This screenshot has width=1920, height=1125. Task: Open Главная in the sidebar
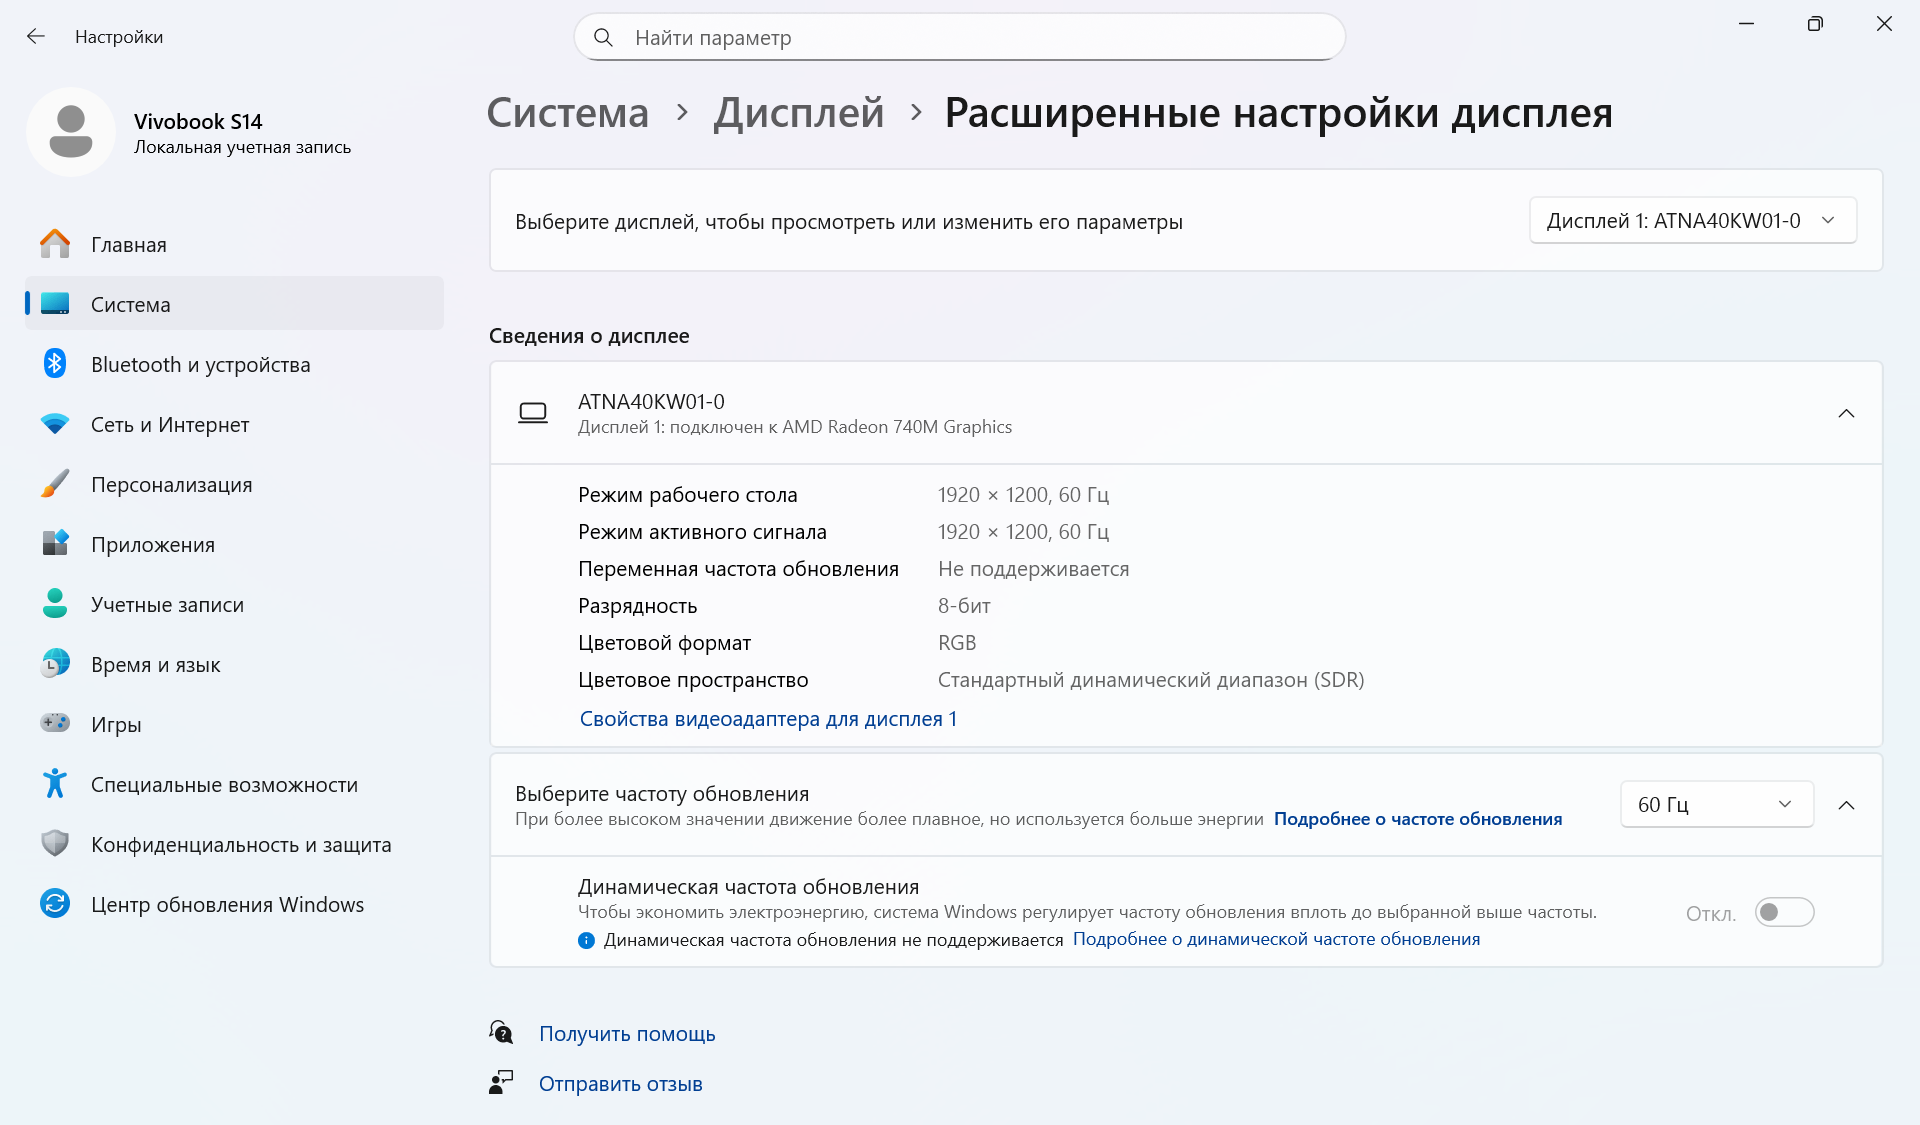234,244
